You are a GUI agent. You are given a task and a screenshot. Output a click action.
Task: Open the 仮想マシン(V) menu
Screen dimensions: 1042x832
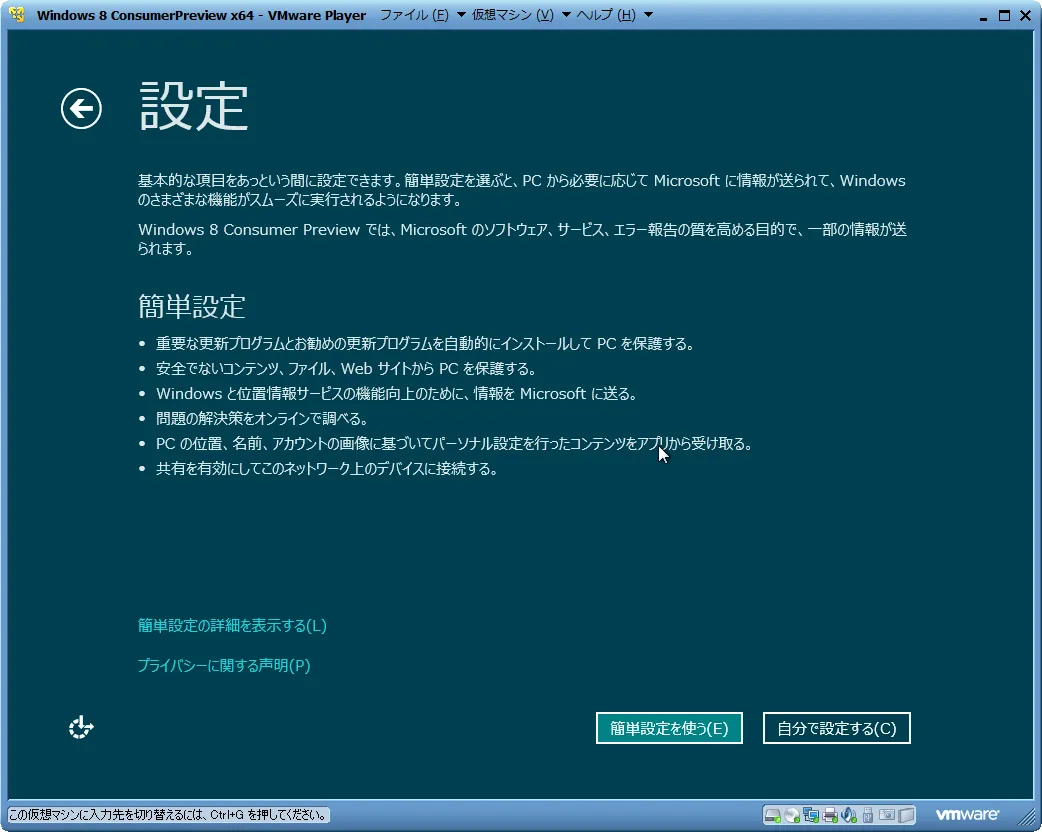point(513,16)
